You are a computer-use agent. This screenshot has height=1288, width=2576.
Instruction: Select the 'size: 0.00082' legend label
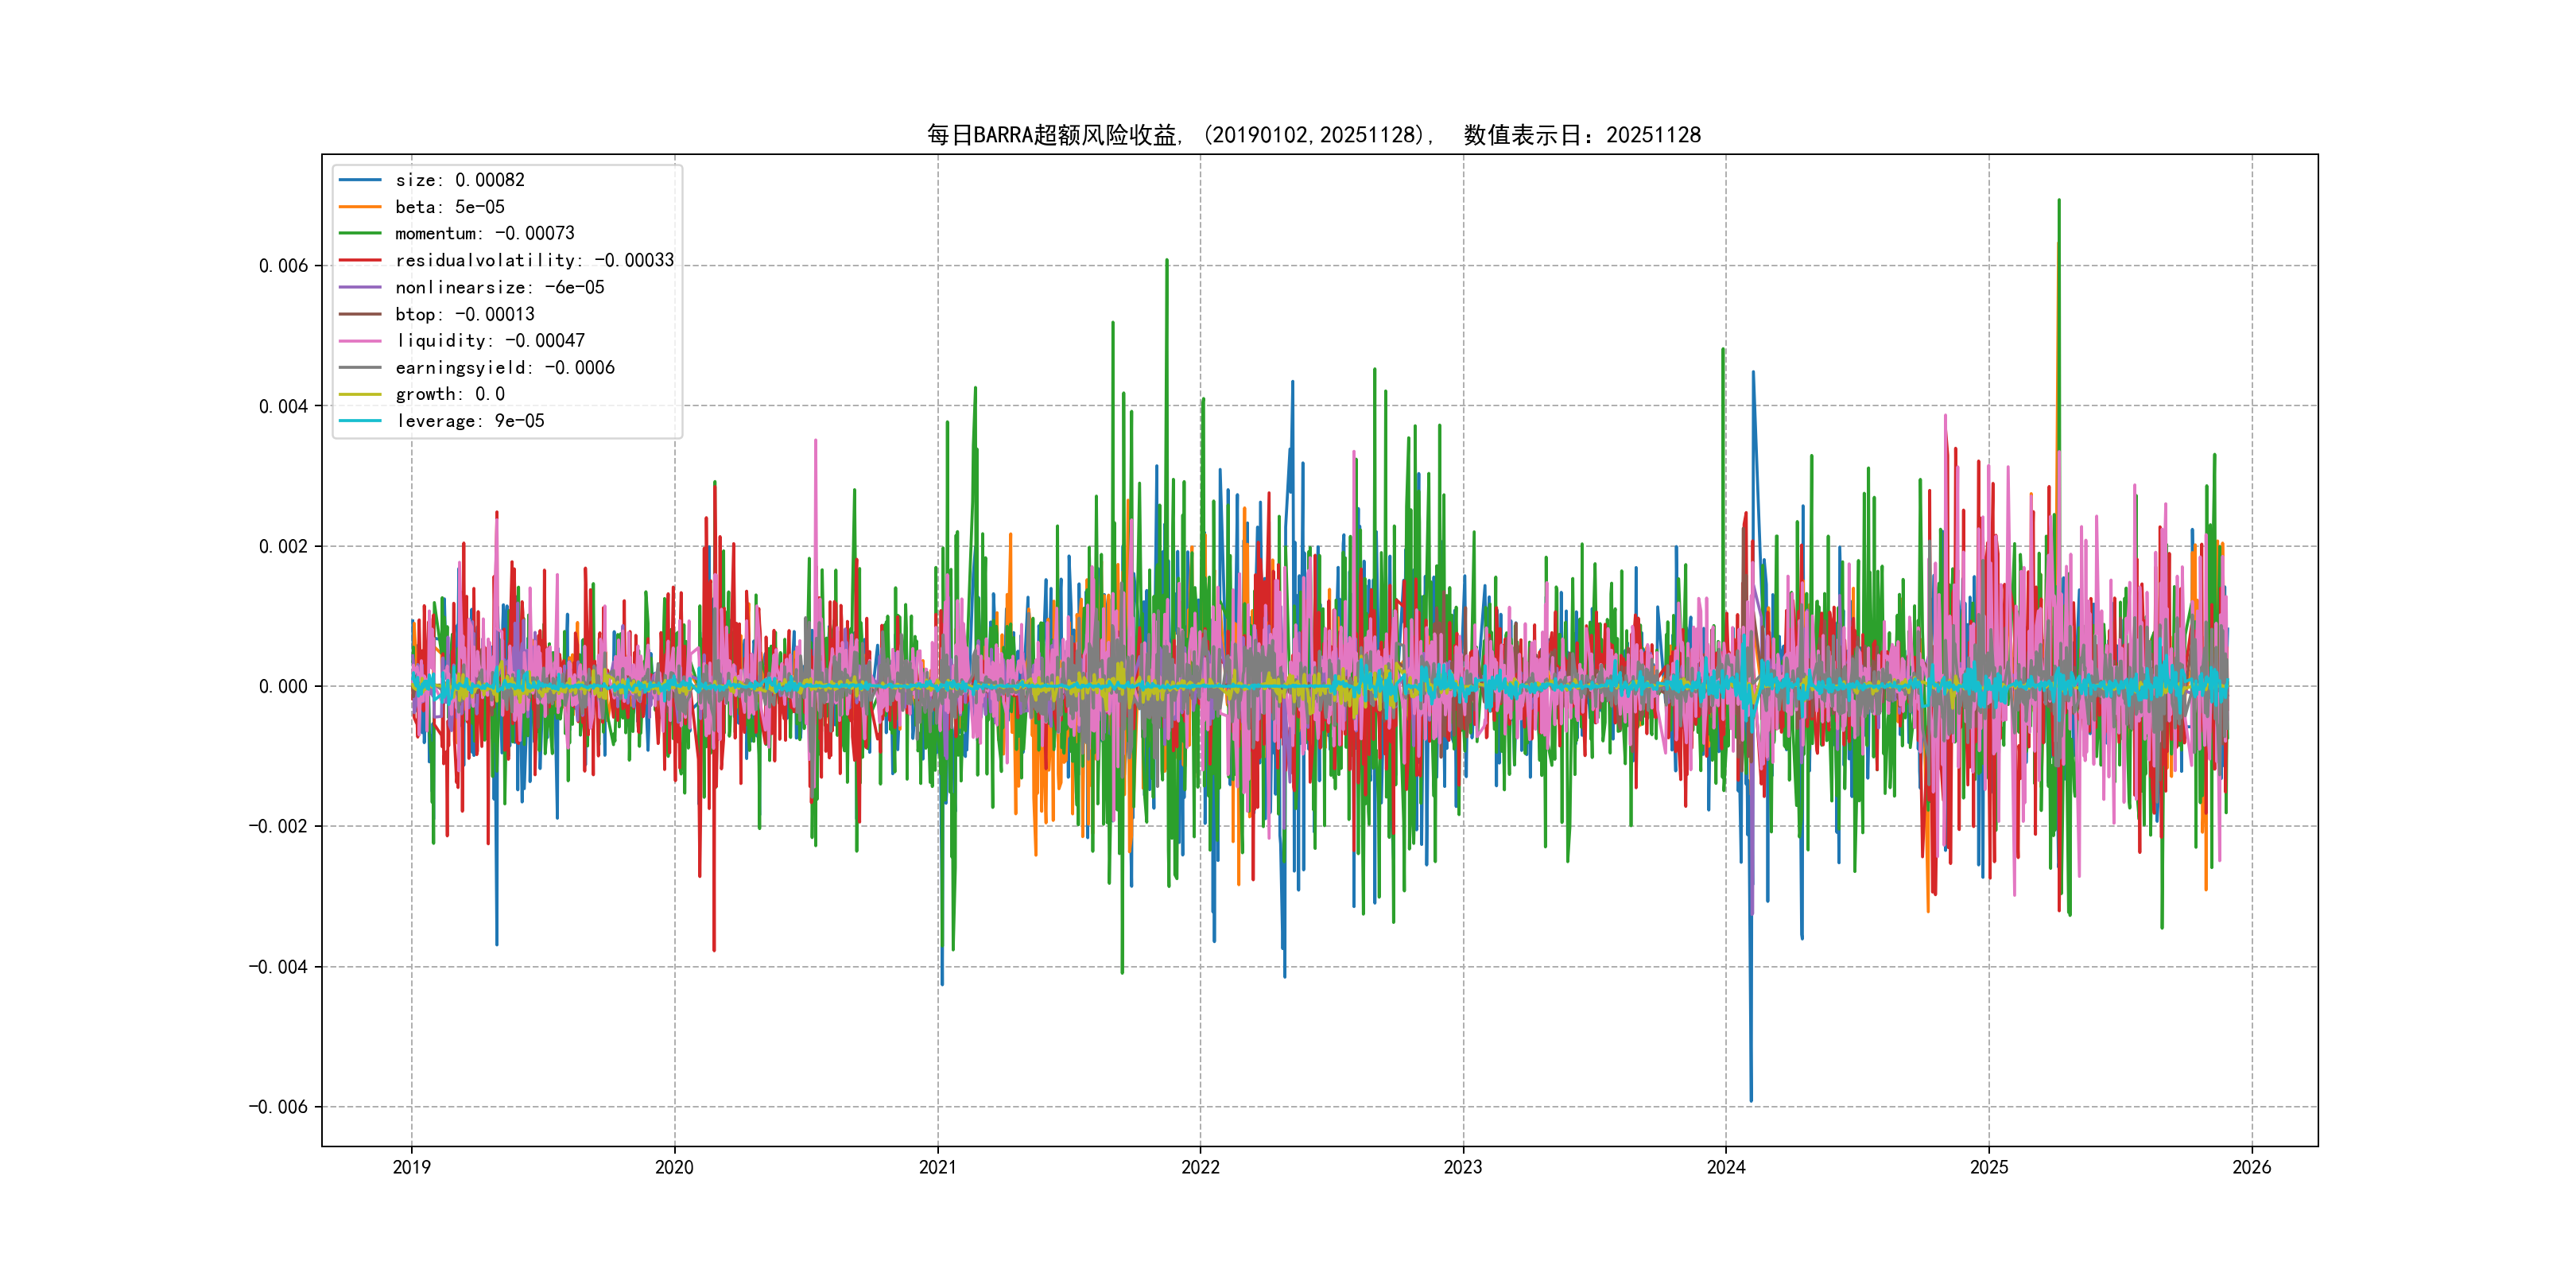(459, 180)
